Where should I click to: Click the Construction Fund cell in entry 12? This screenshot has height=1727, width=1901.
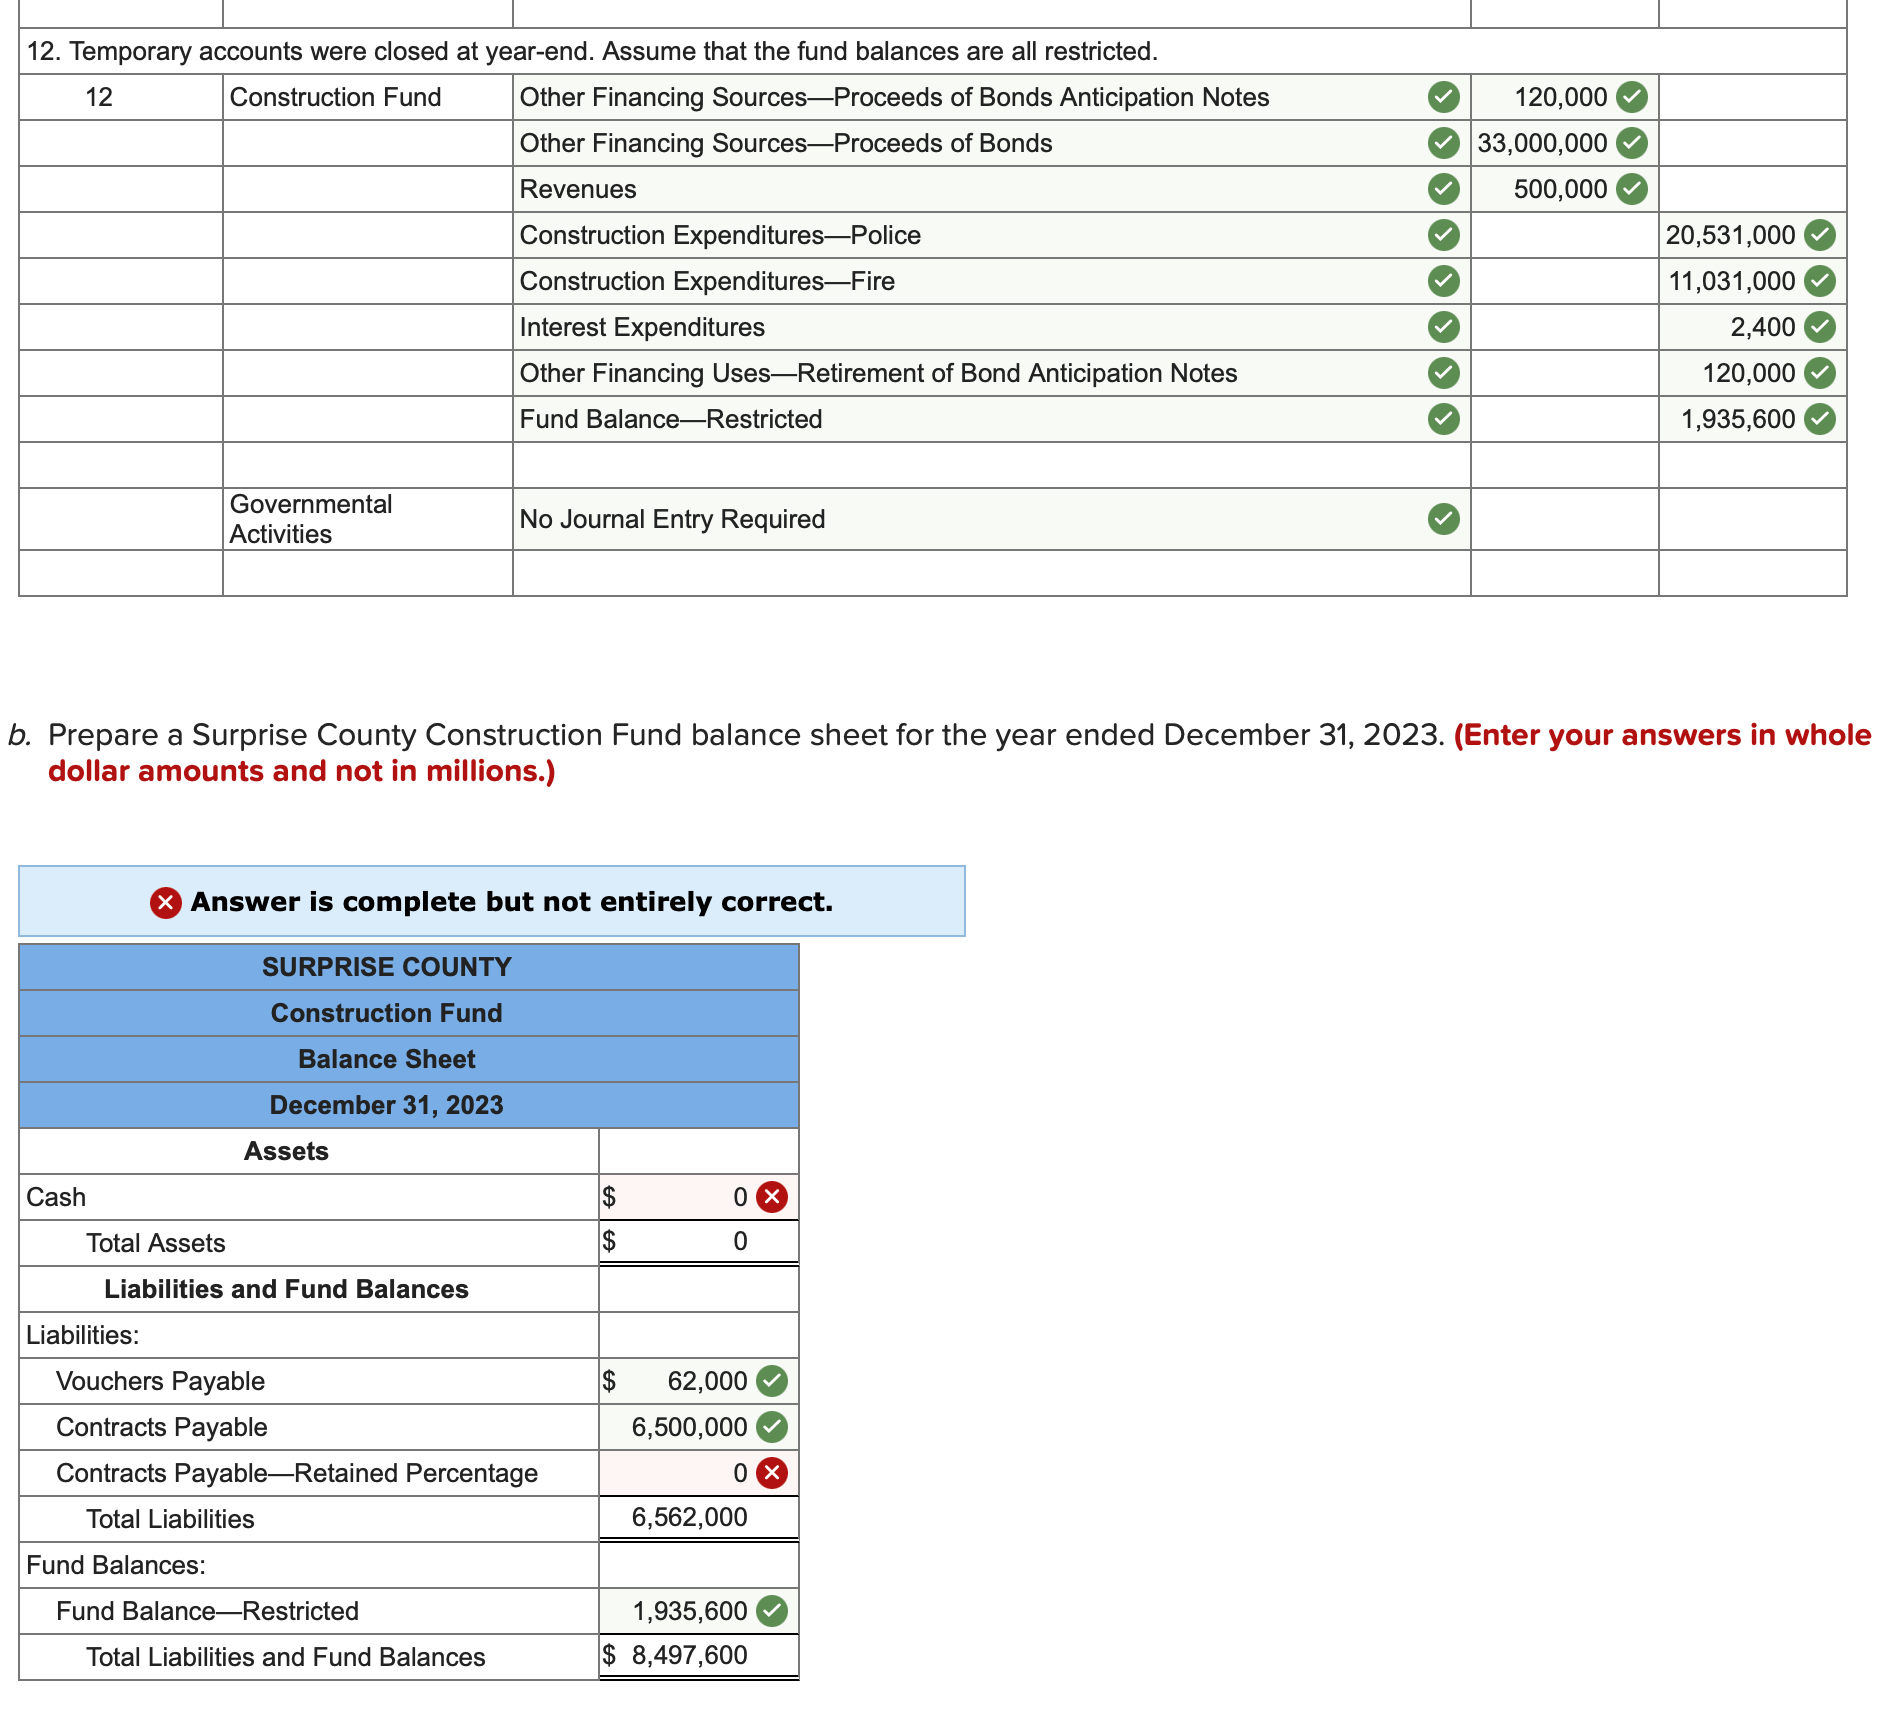(335, 97)
